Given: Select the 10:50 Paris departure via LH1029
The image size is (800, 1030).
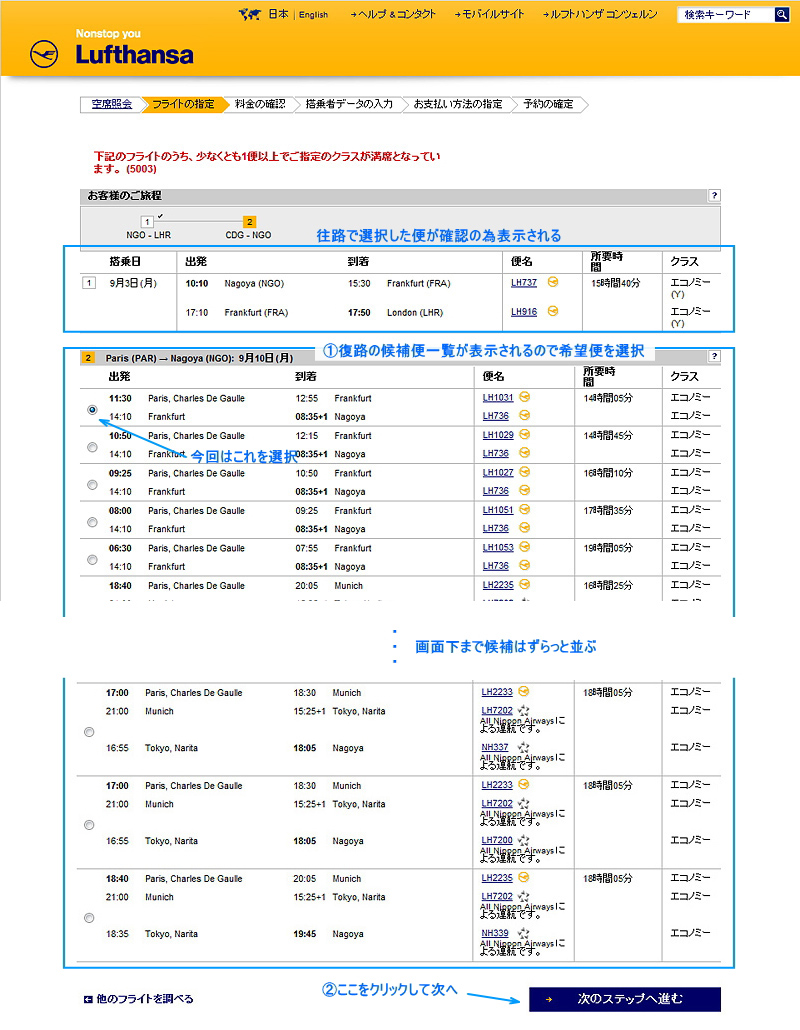Looking at the screenshot, I should (x=92, y=447).
